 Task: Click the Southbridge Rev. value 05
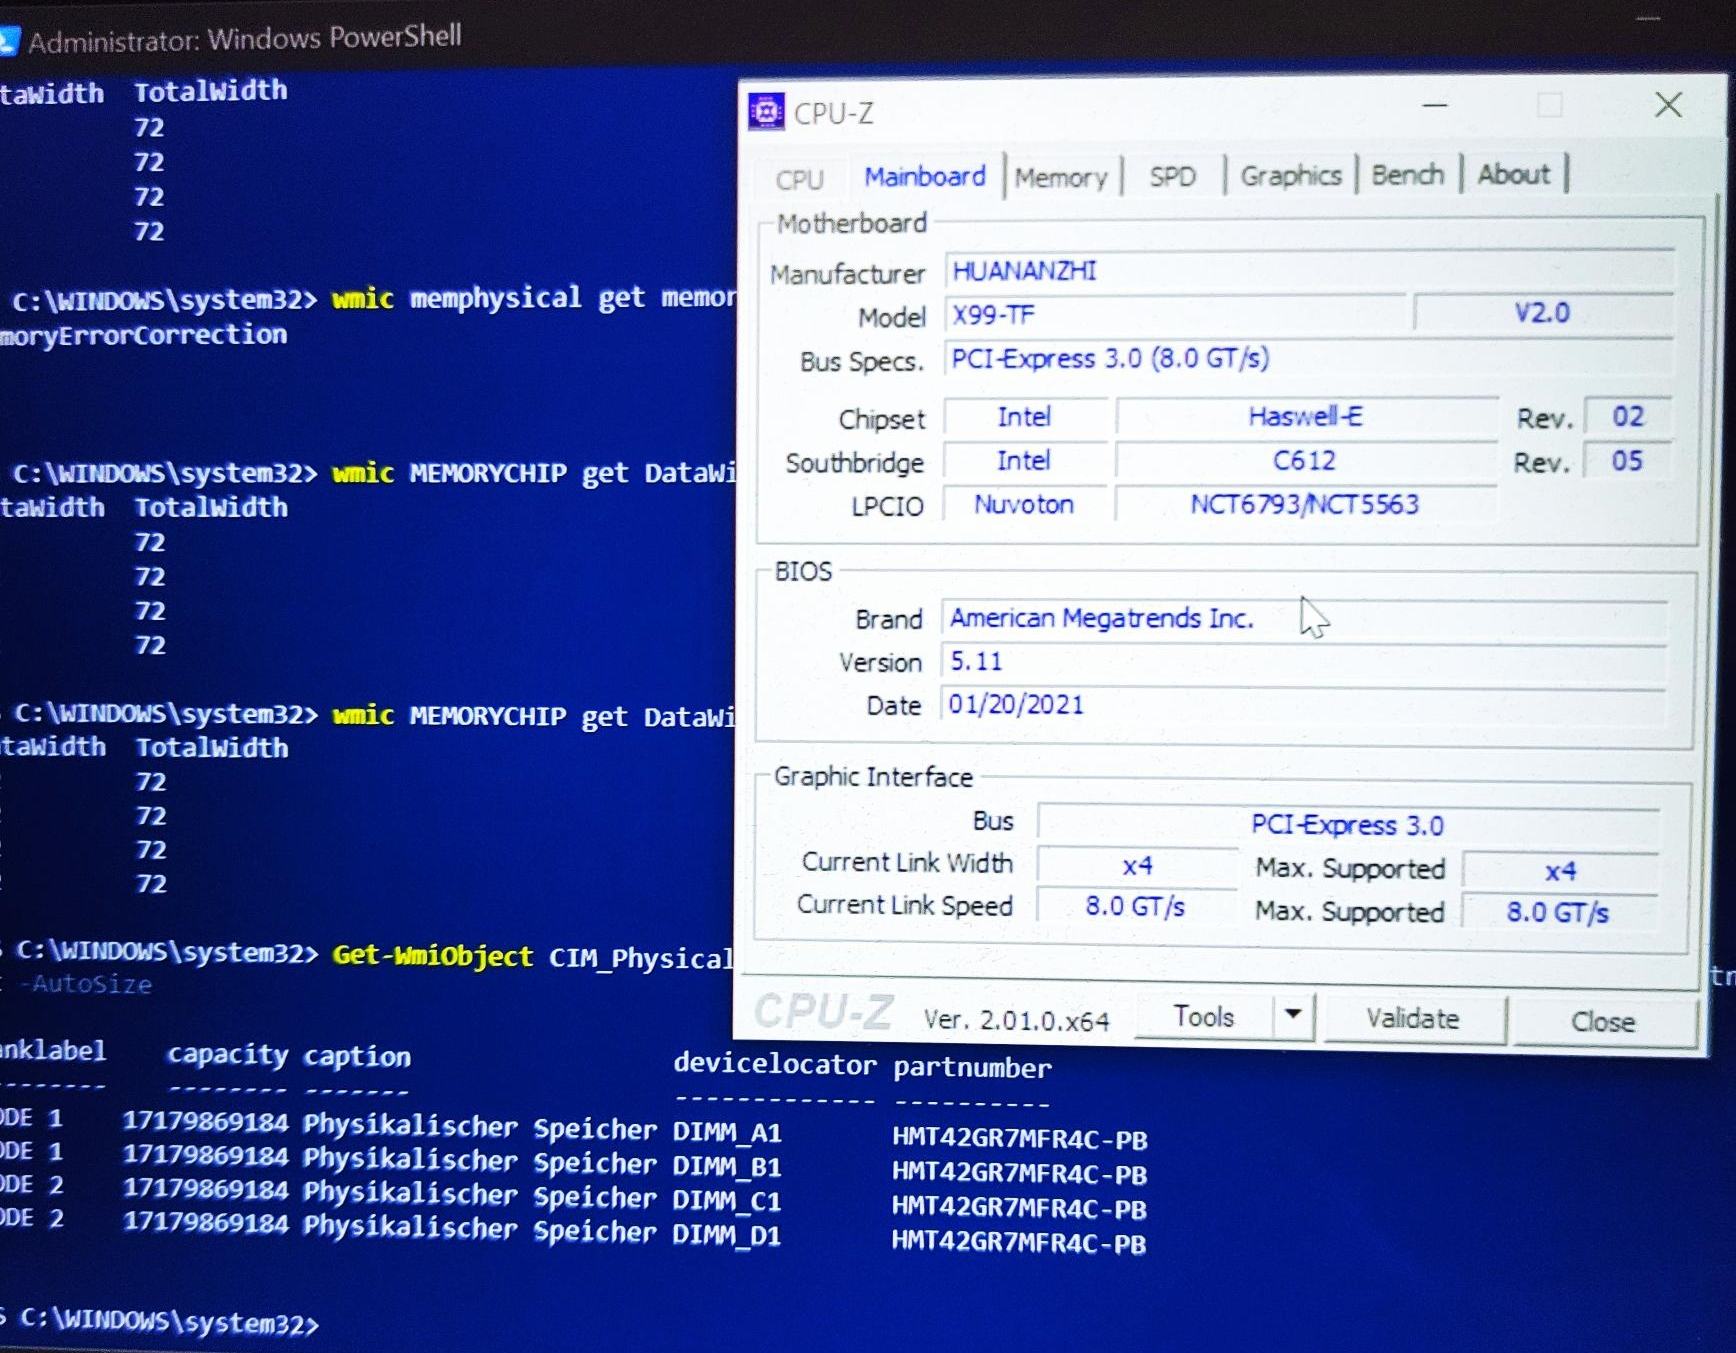click(x=1626, y=460)
